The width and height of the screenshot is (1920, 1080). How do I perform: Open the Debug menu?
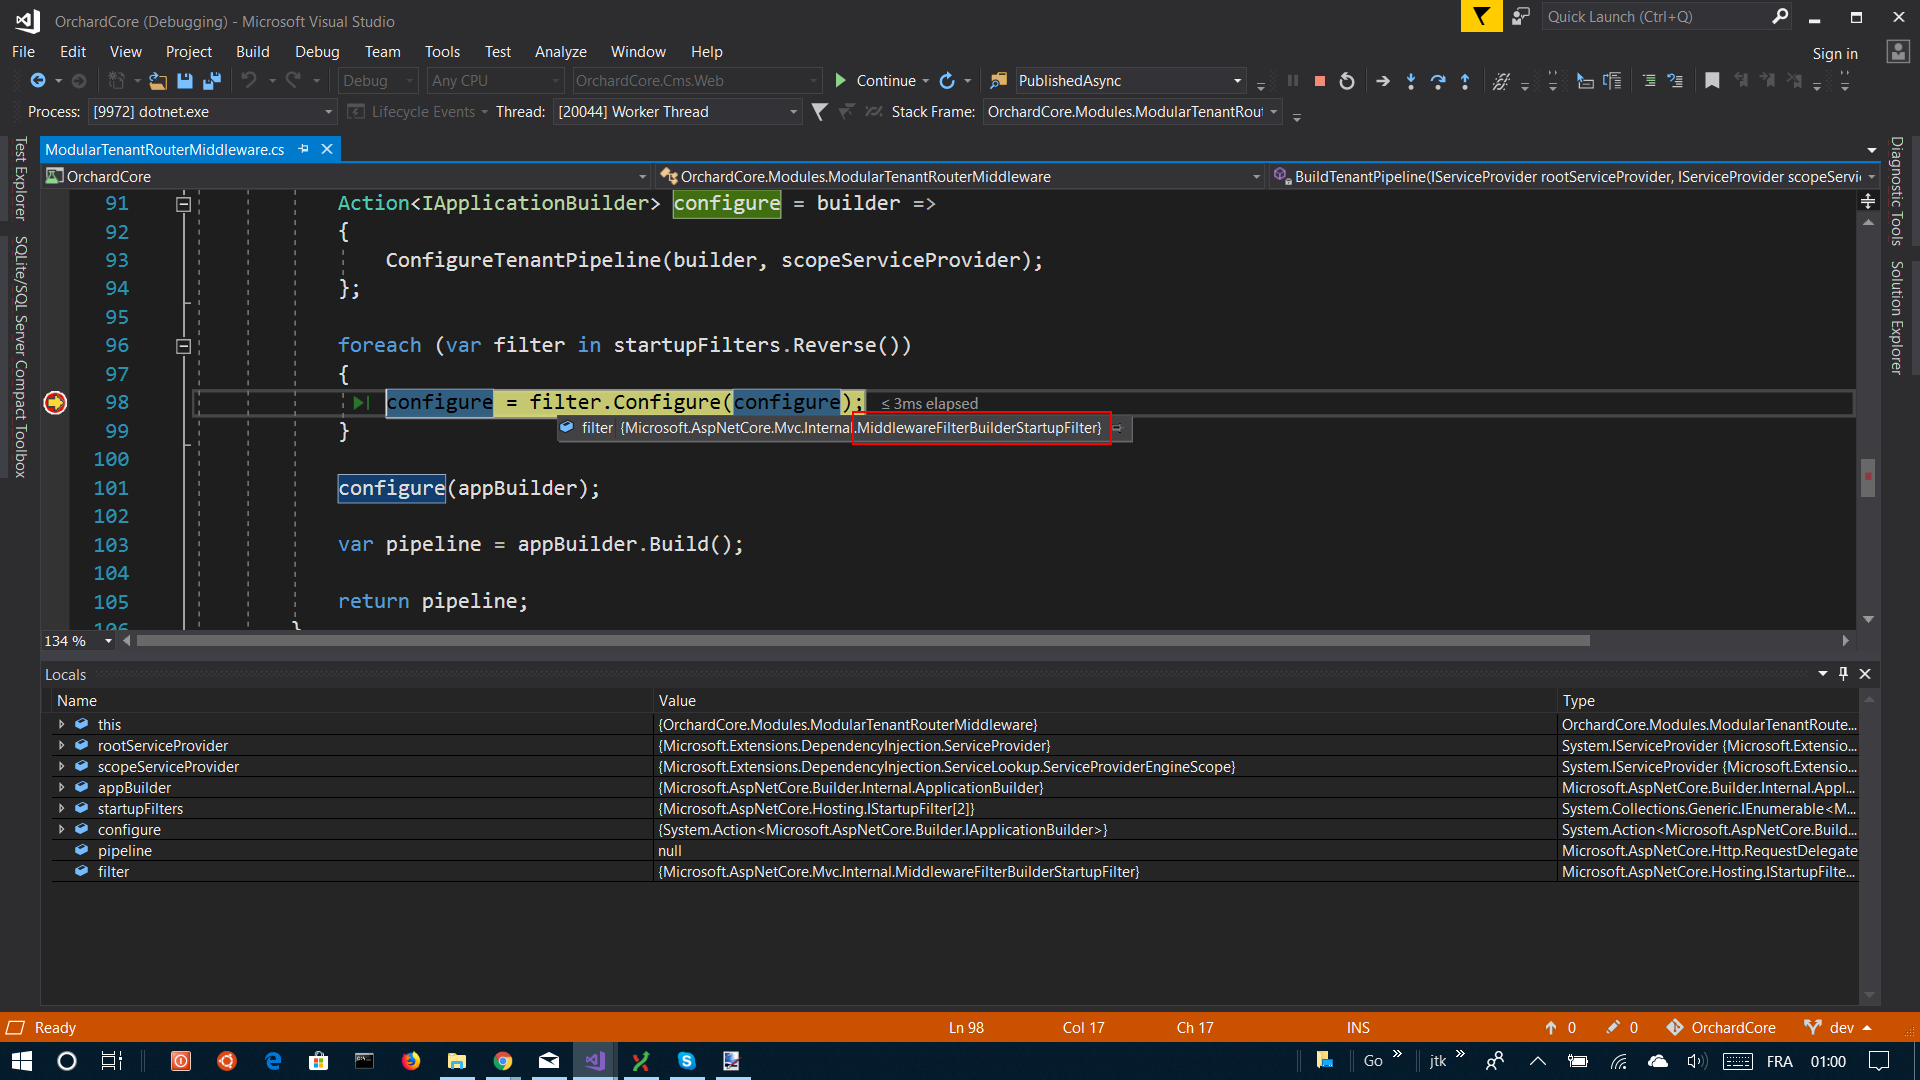[x=317, y=51]
